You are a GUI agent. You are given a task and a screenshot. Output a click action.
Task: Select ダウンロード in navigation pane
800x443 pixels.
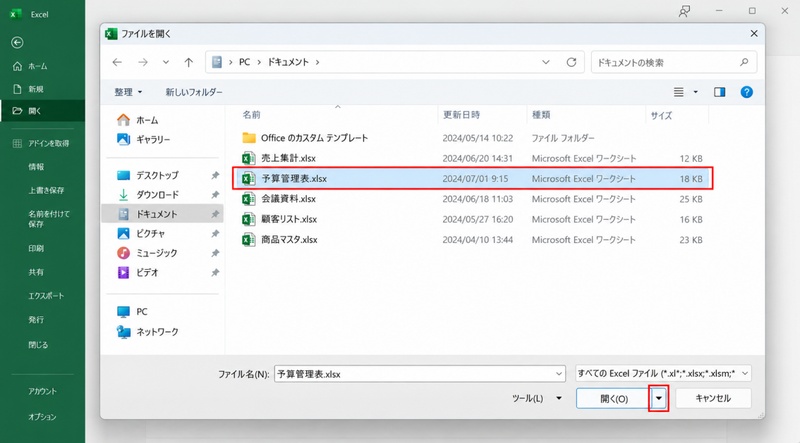point(162,194)
